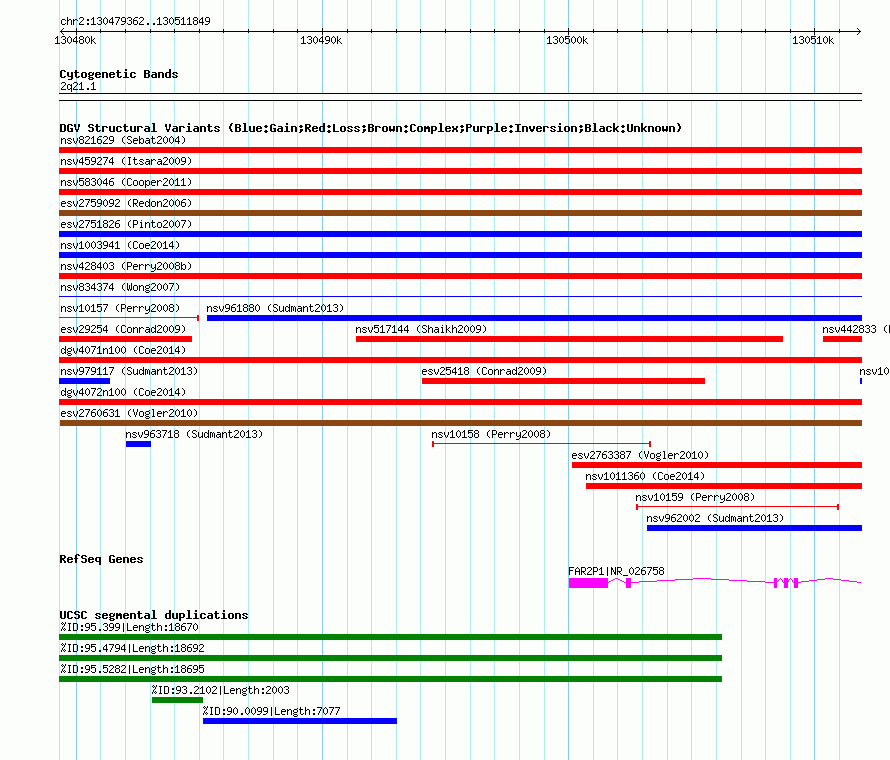The height and width of the screenshot is (760, 890).
Task: Click the nsv834374 (Wong2007) label
Action: point(119,287)
